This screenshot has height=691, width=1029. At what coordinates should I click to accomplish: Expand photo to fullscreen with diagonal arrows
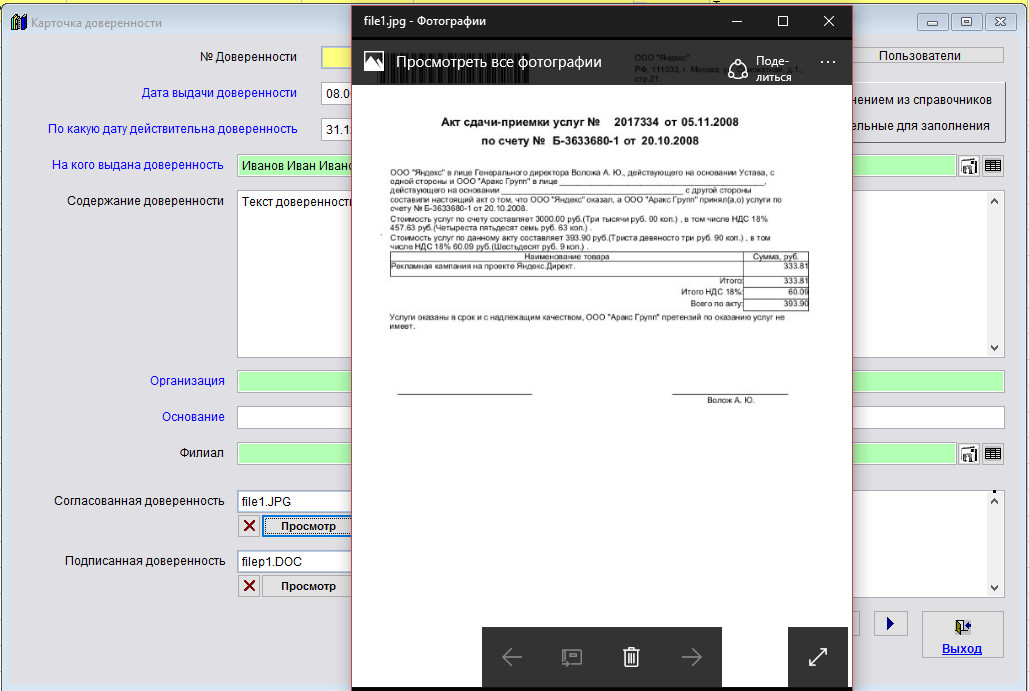(x=817, y=657)
